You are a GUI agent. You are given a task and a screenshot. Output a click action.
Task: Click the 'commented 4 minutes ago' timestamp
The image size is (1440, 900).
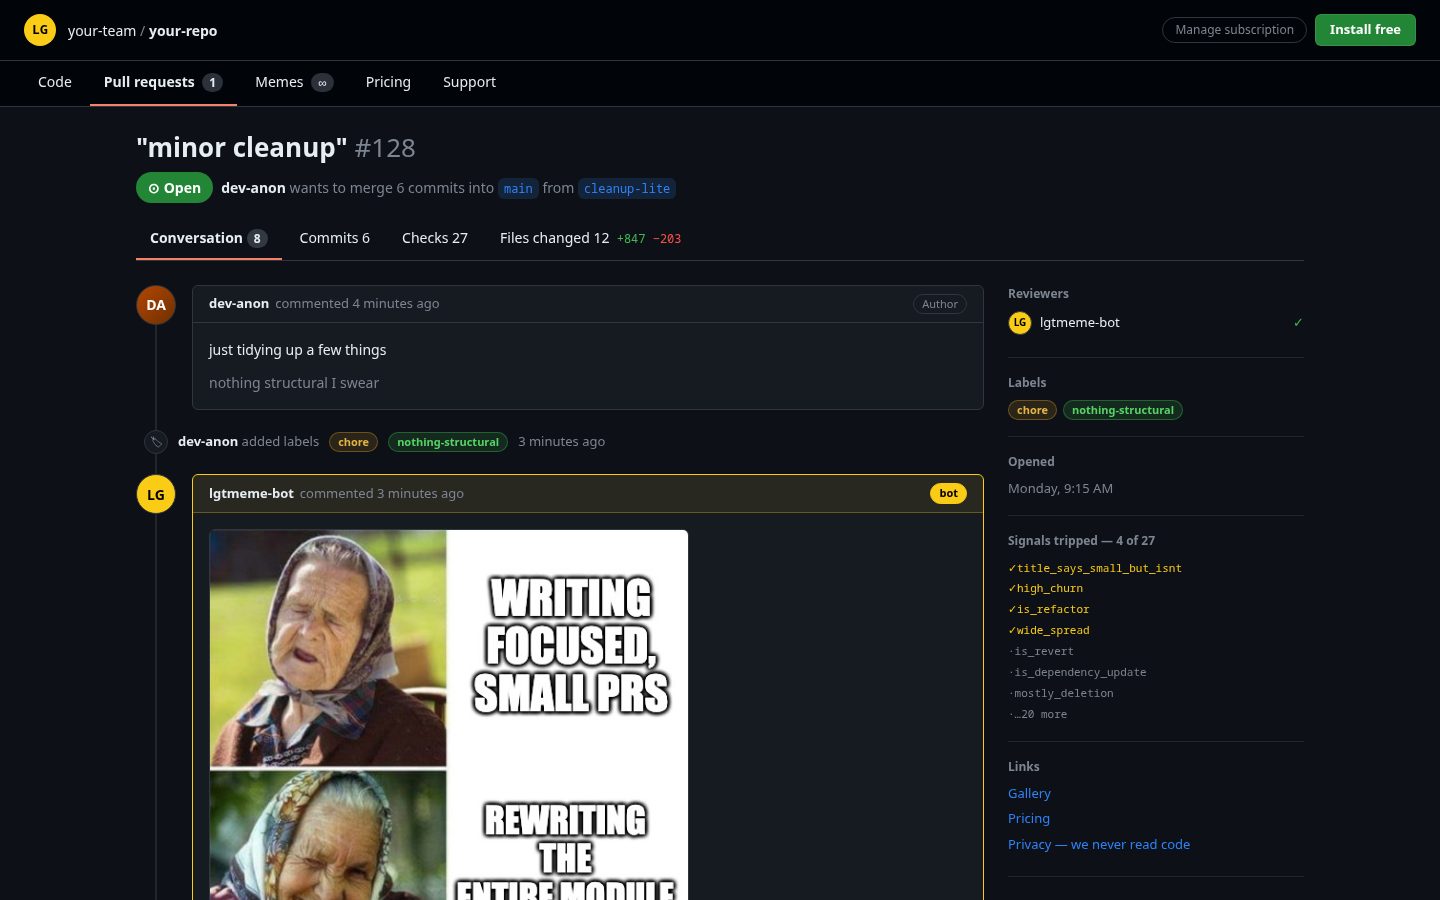pyautogui.click(x=357, y=303)
